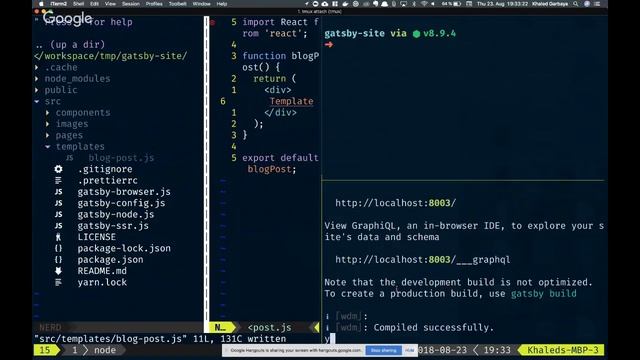Open Spotlight search magnifier in menu bar
The height and width of the screenshot is (360, 640).
[576, 4]
